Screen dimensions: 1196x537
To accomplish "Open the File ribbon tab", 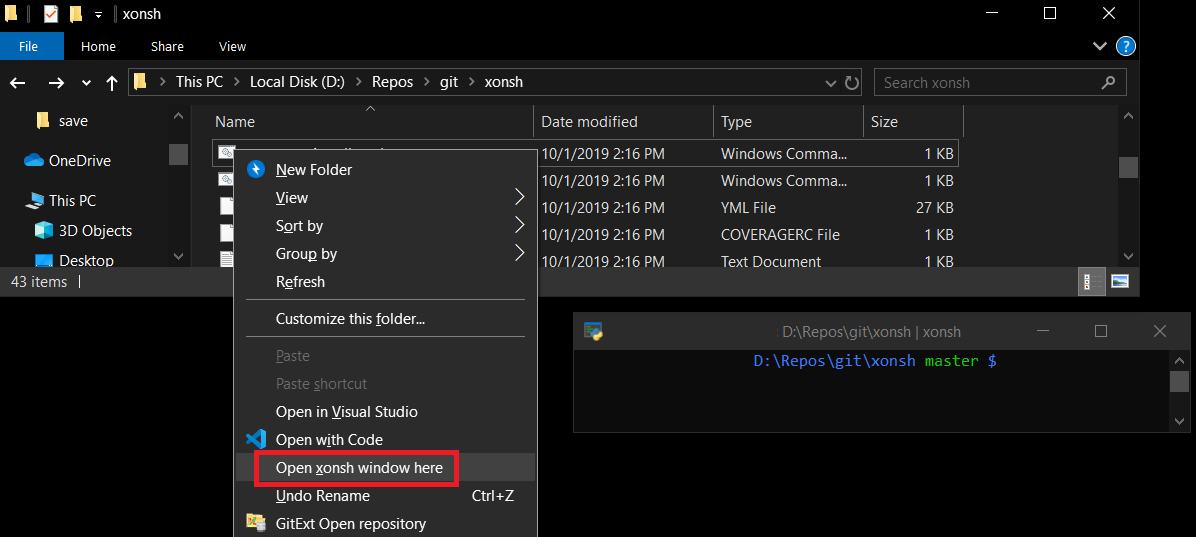I will click(28, 47).
